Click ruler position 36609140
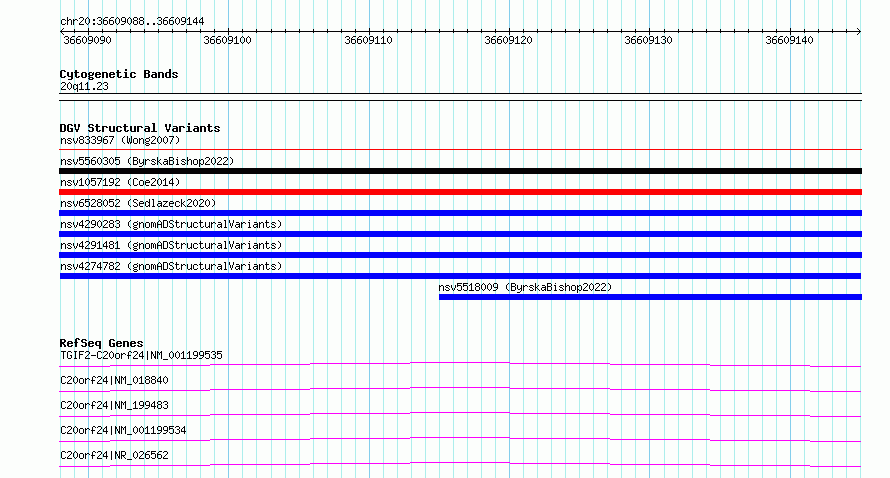This screenshot has width=890, height=478. [790, 40]
